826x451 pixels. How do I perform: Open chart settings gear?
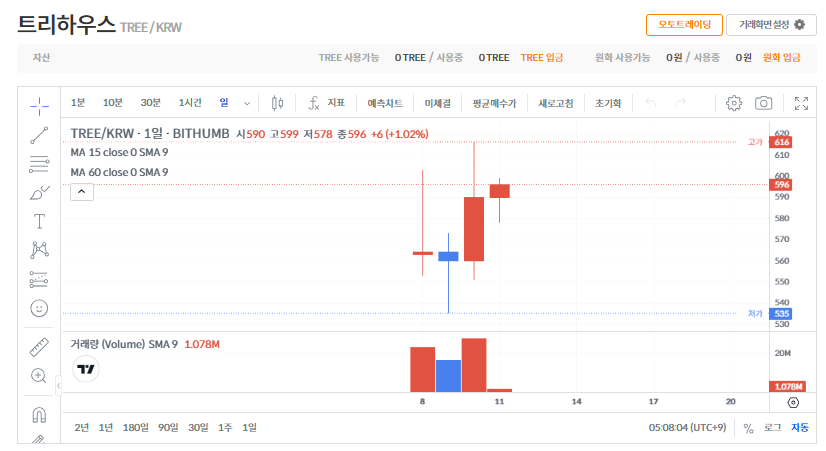734,103
